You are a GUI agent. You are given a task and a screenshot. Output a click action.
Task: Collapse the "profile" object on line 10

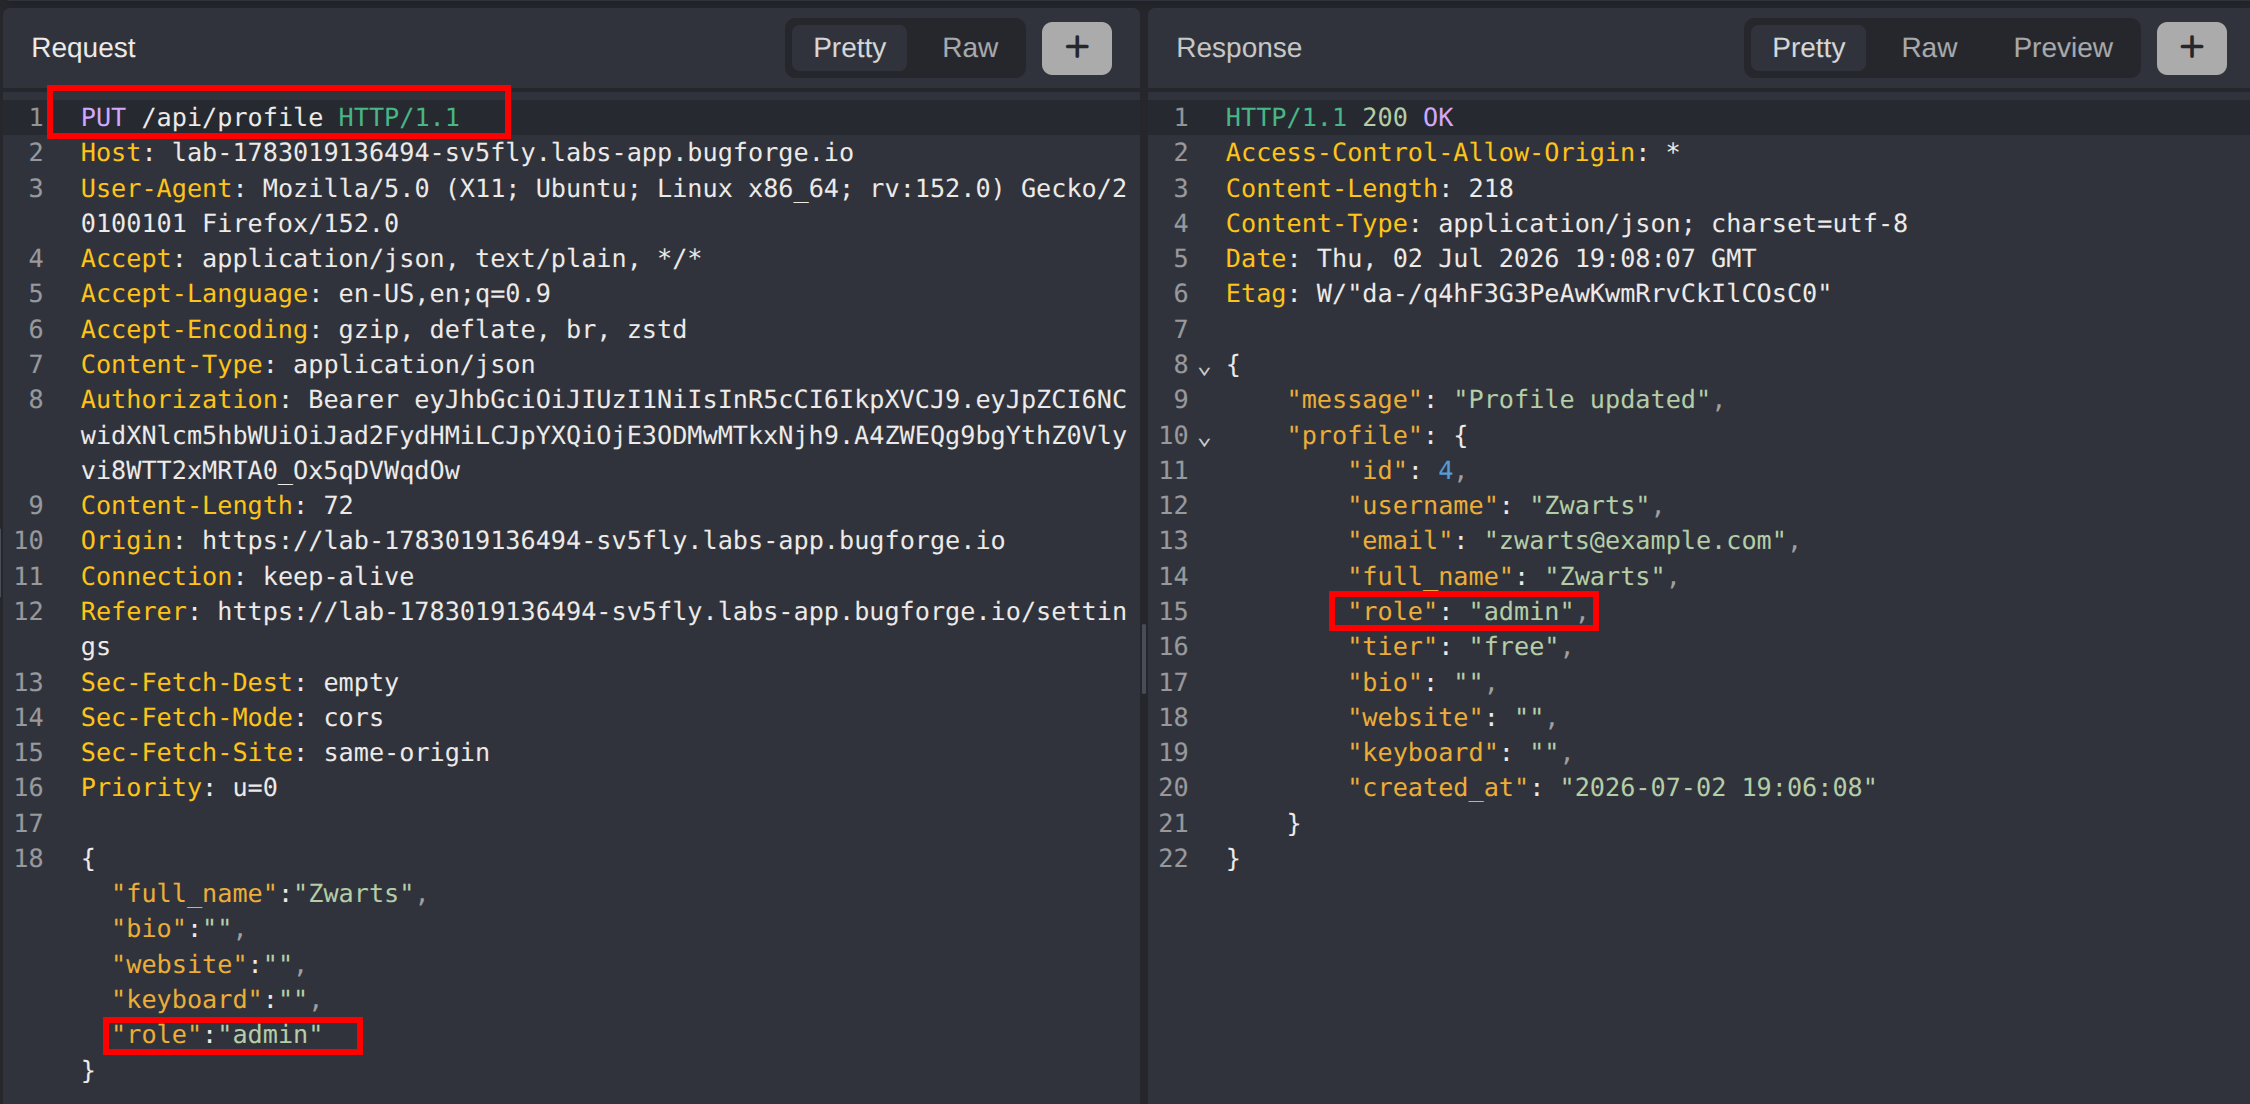(x=1205, y=440)
